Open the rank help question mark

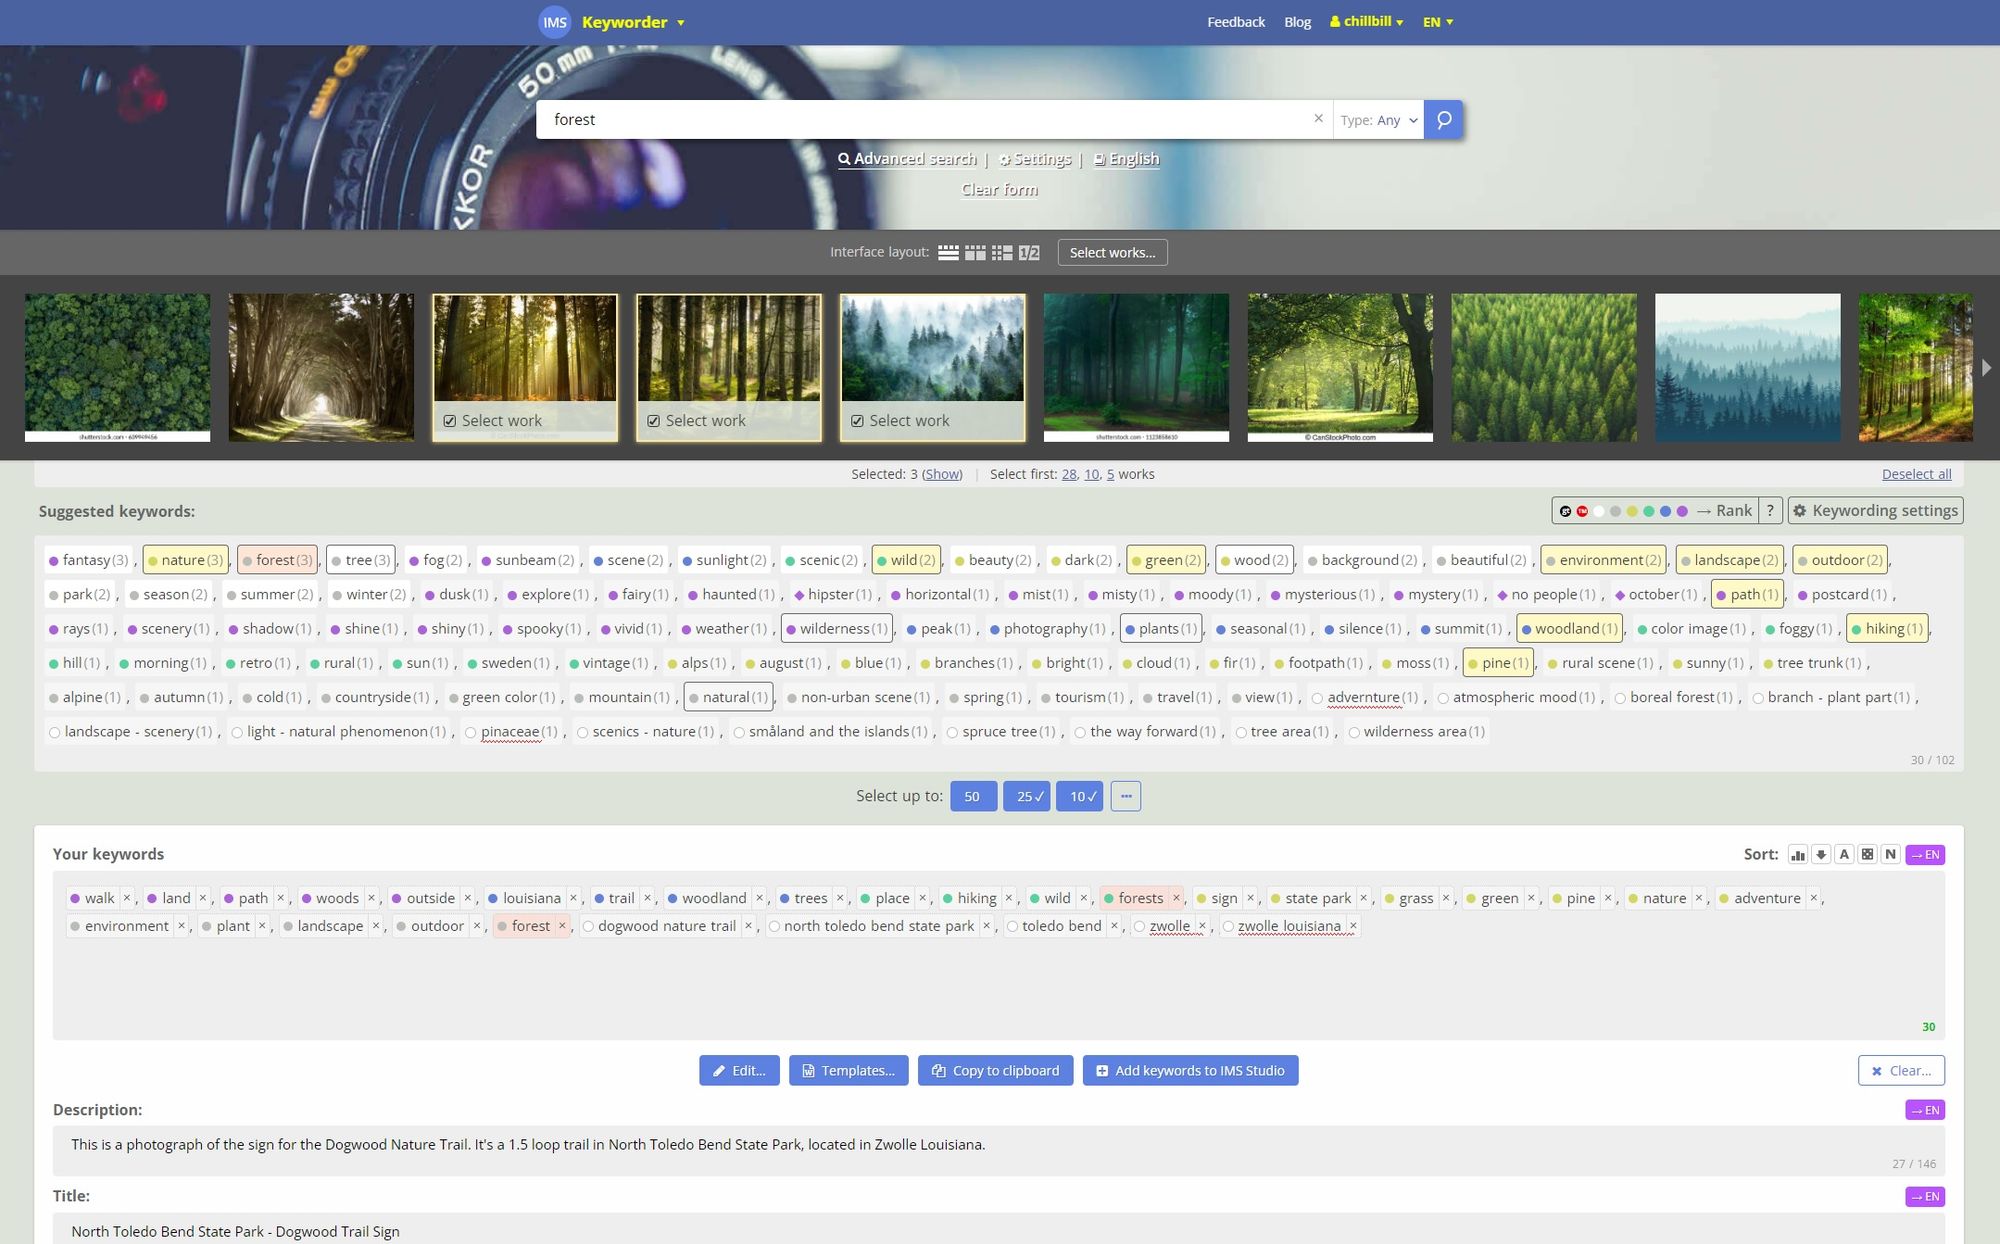click(1770, 511)
